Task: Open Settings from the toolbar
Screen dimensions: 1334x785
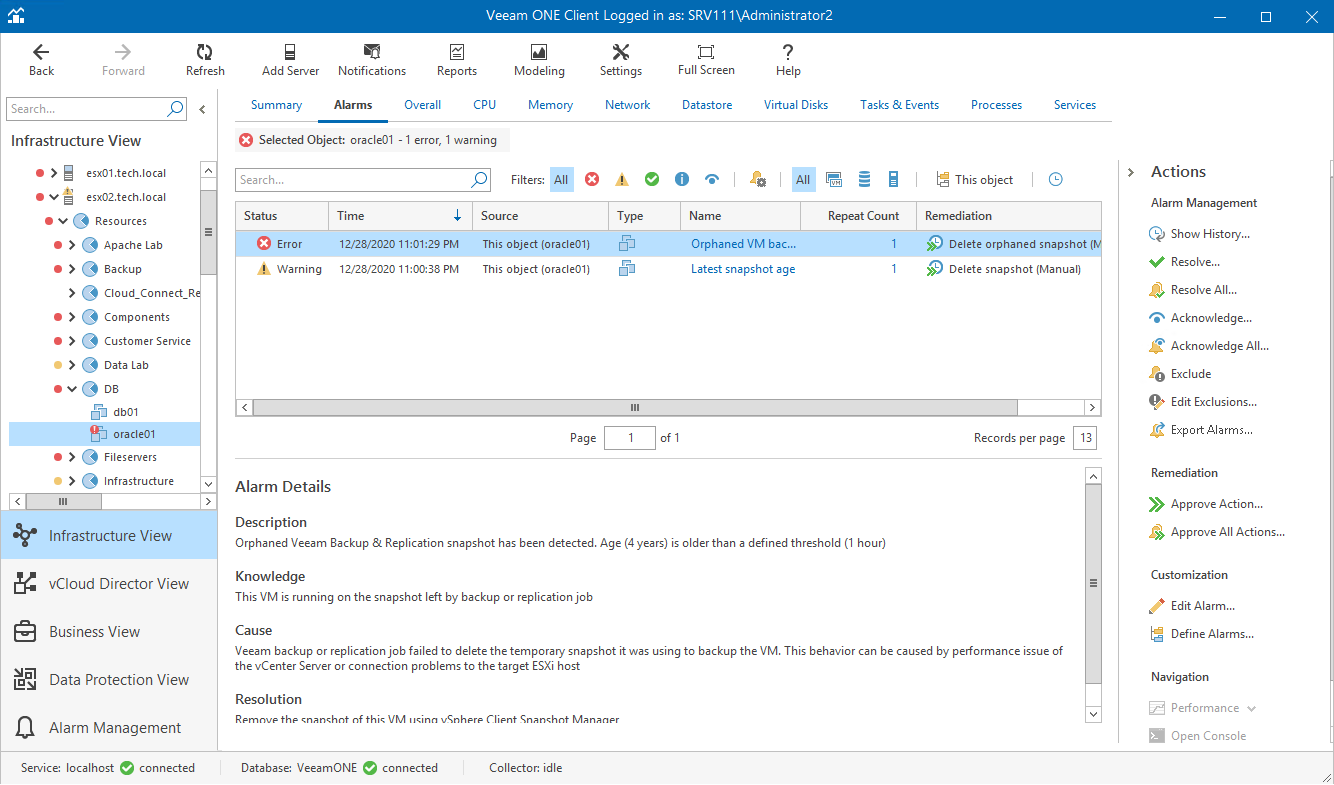Action: tap(621, 60)
